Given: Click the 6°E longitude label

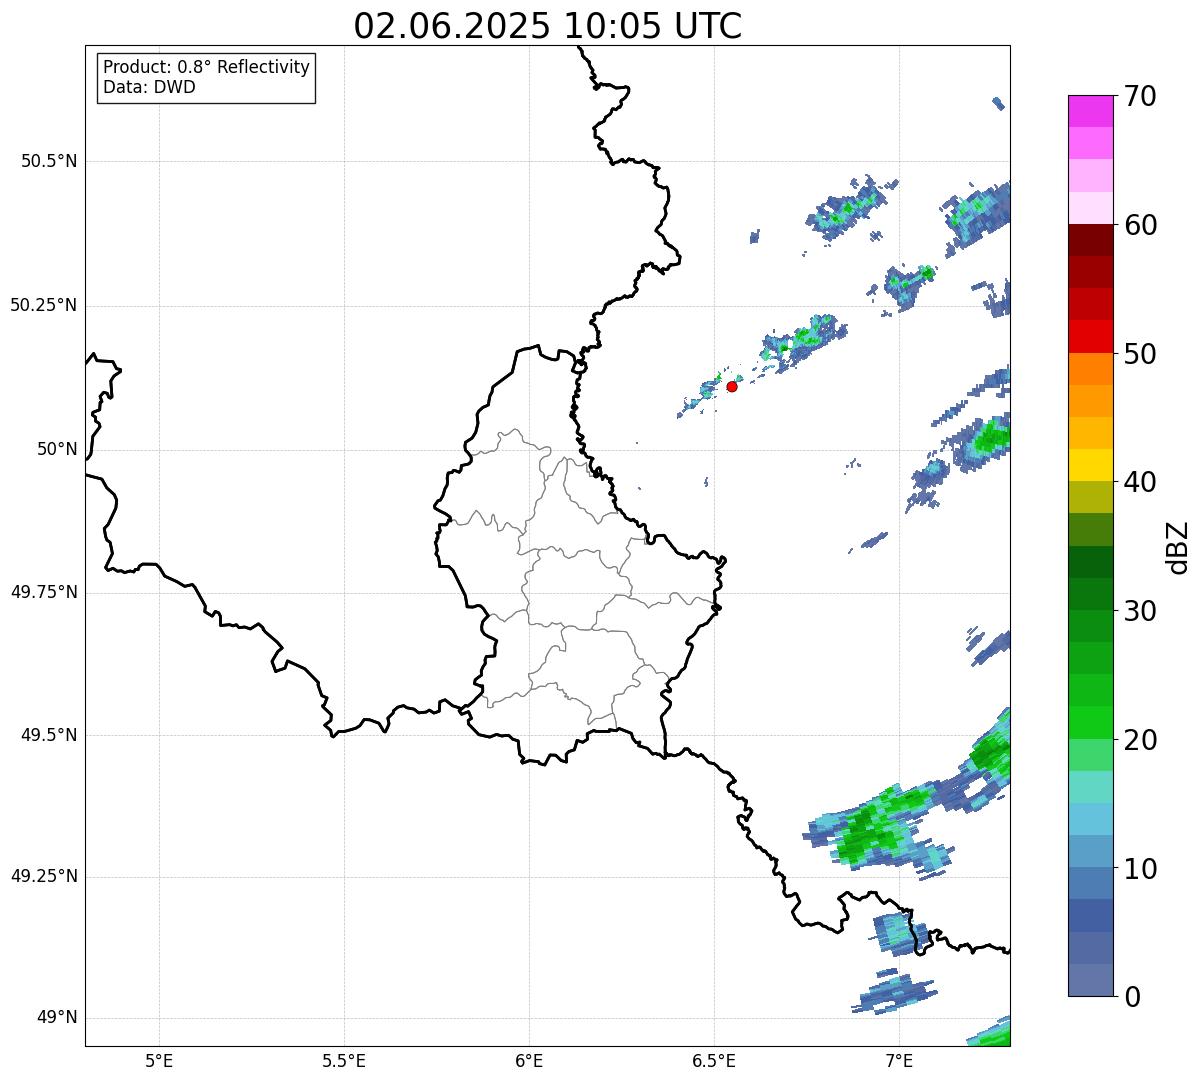Looking at the screenshot, I should point(529,1060).
